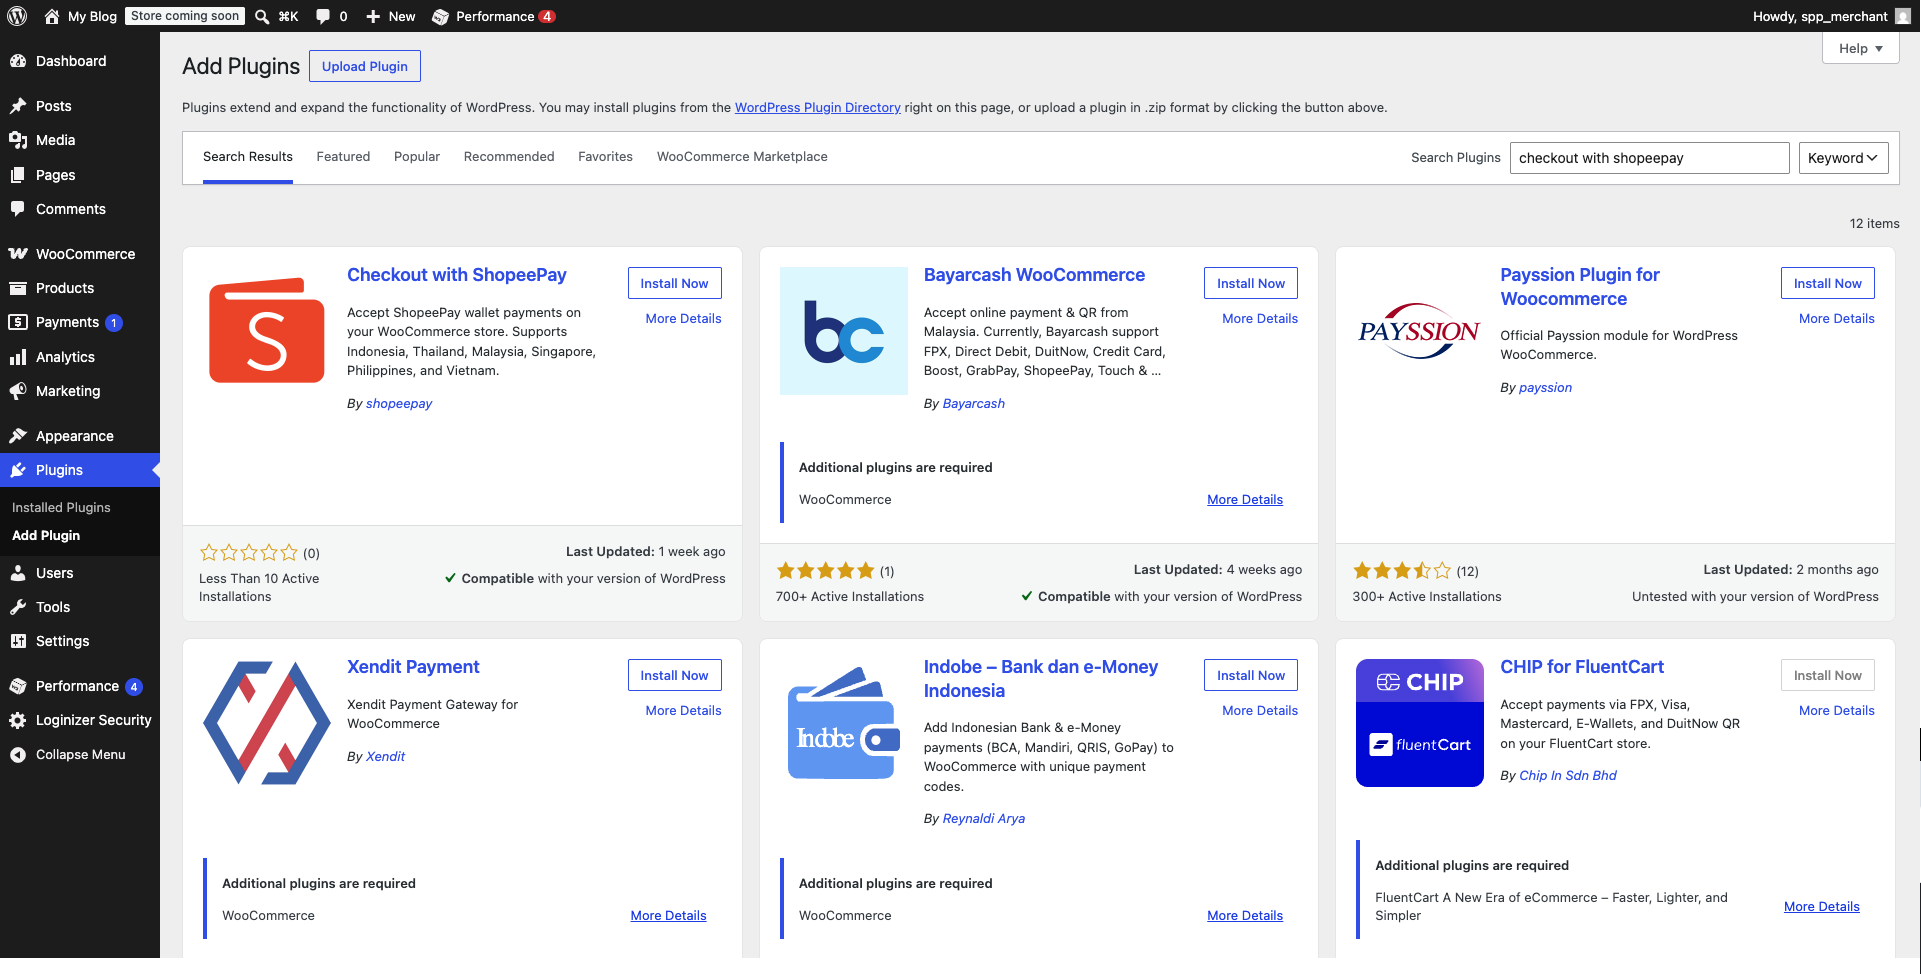Click the CHIP FluentCart plugin logo
The height and width of the screenshot is (974, 1921).
click(1420, 723)
